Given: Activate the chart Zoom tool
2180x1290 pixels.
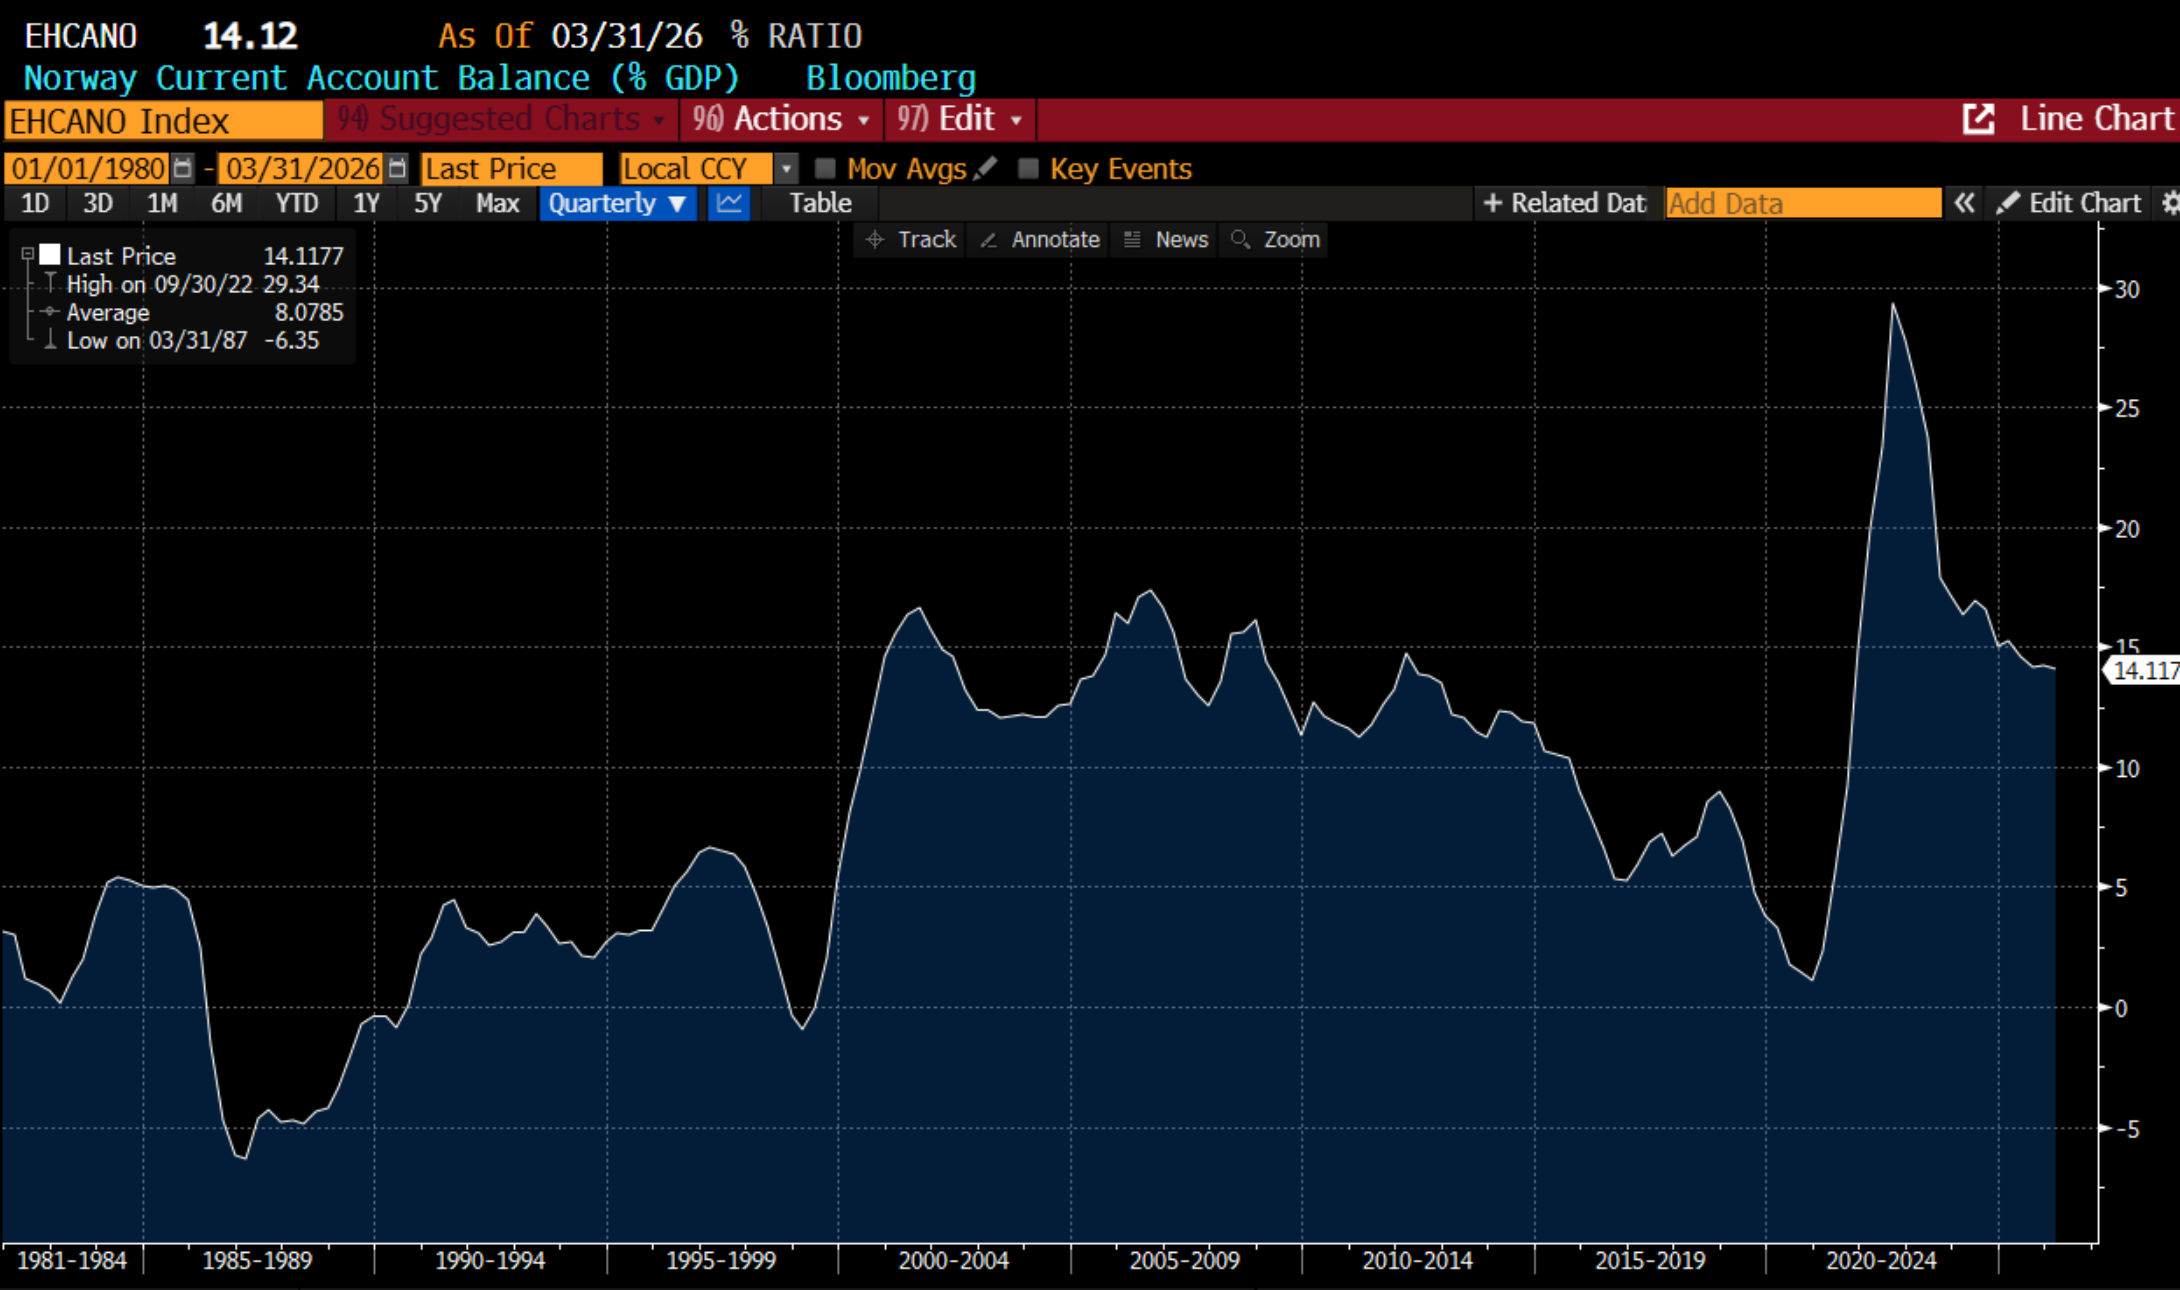Looking at the screenshot, I should coord(1276,240).
